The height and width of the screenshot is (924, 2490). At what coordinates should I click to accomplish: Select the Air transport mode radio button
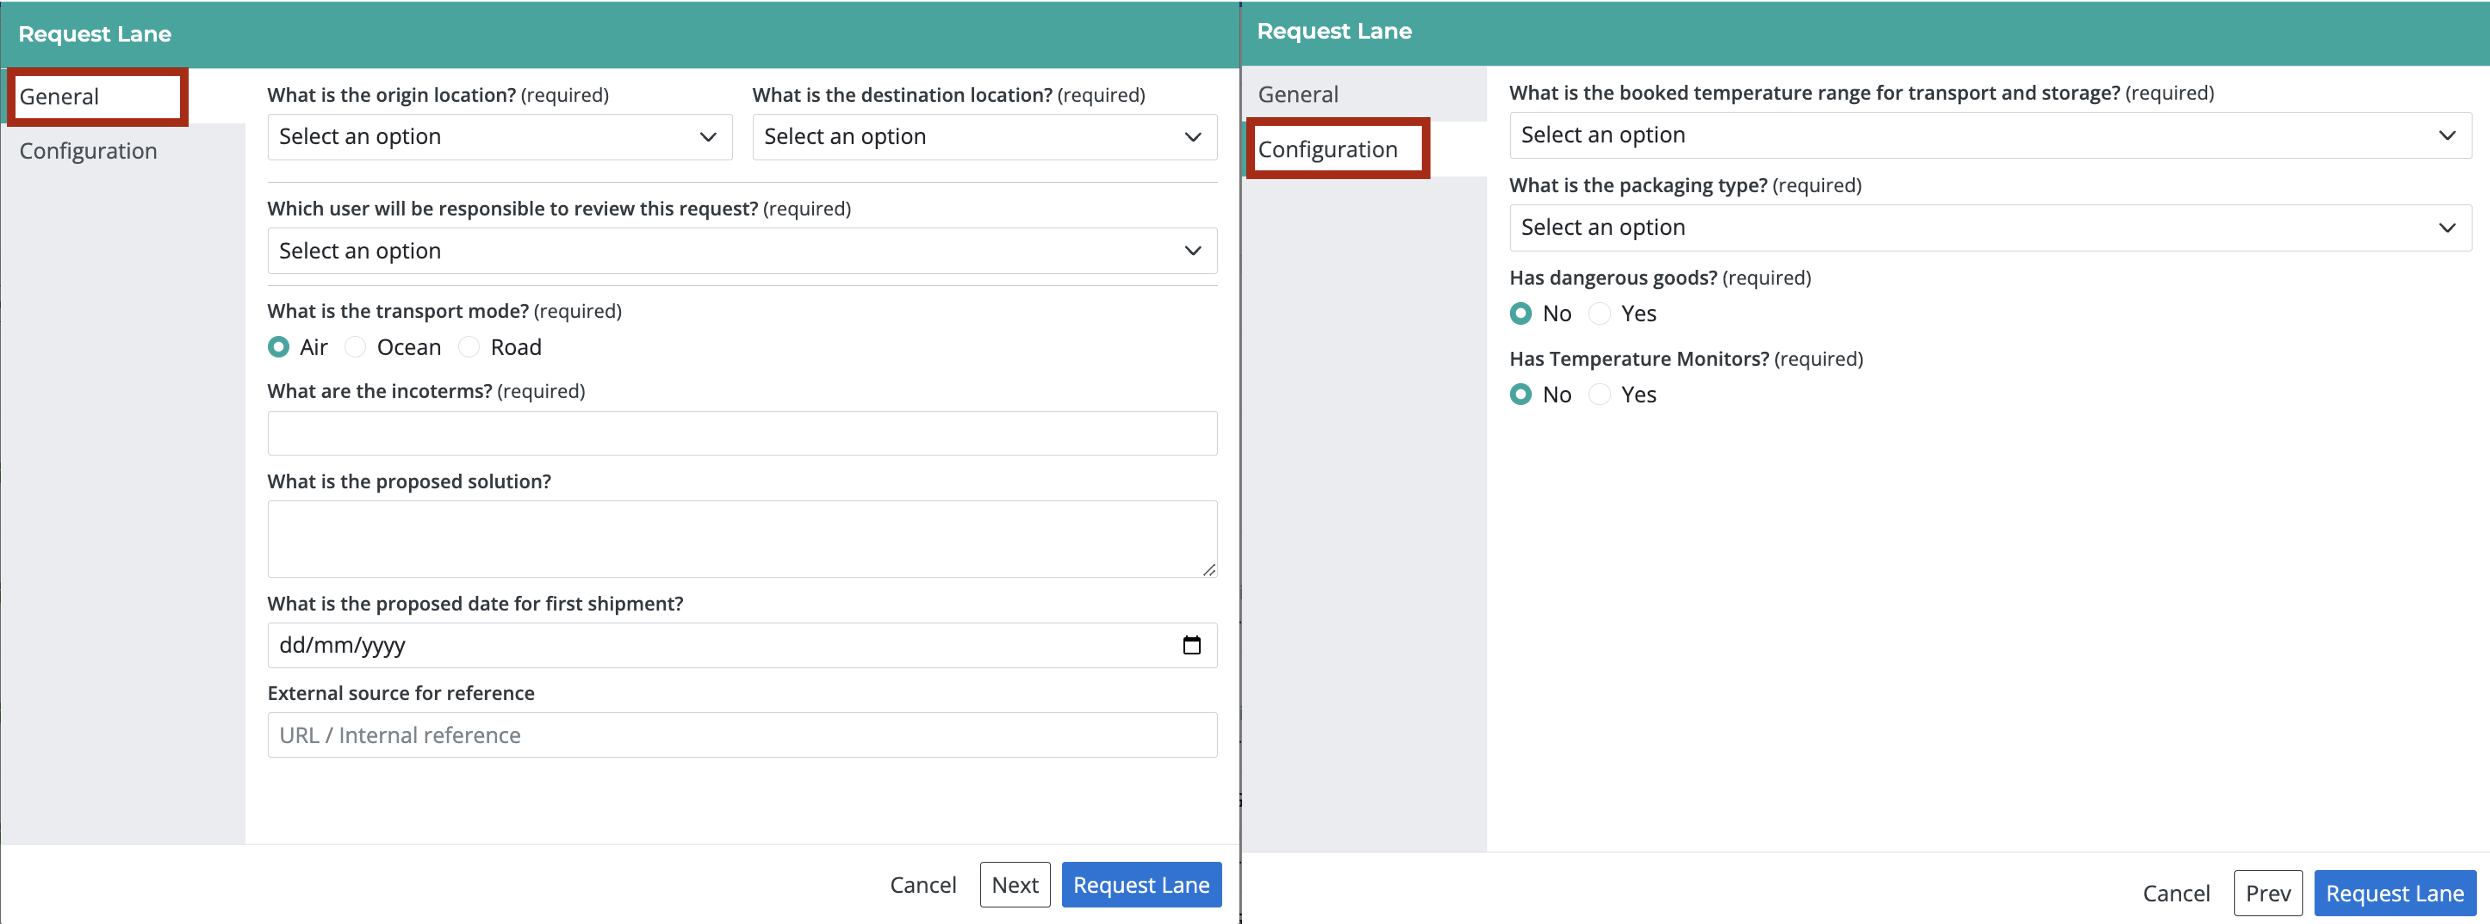[x=279, y=347]
